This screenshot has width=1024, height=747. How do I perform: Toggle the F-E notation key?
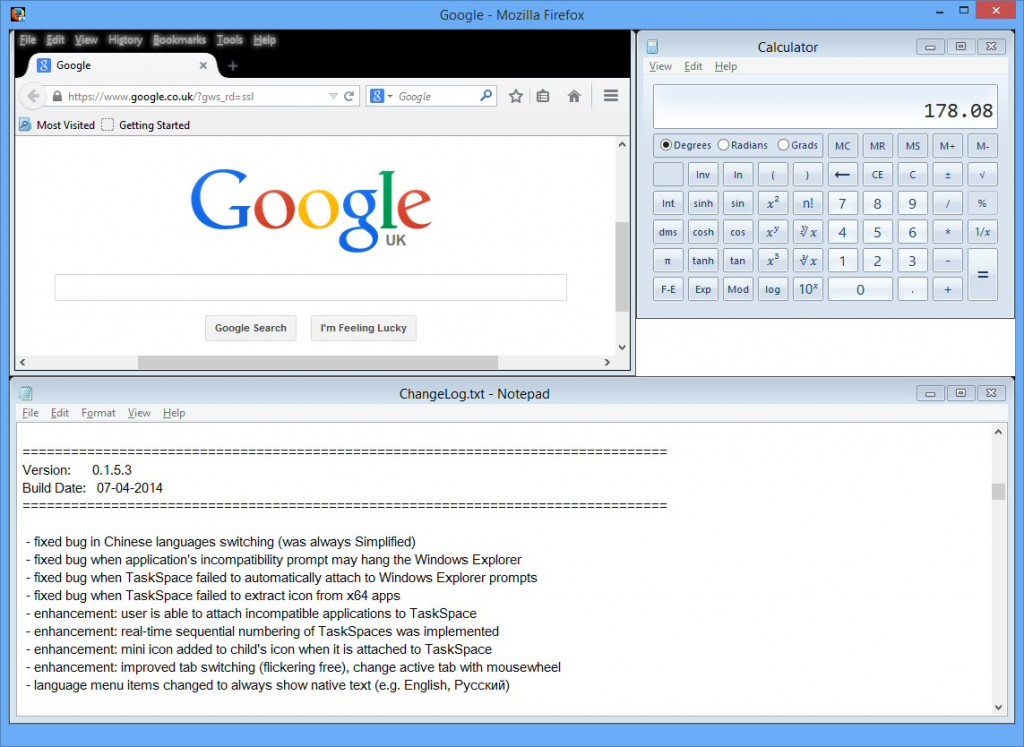(667, 289)
